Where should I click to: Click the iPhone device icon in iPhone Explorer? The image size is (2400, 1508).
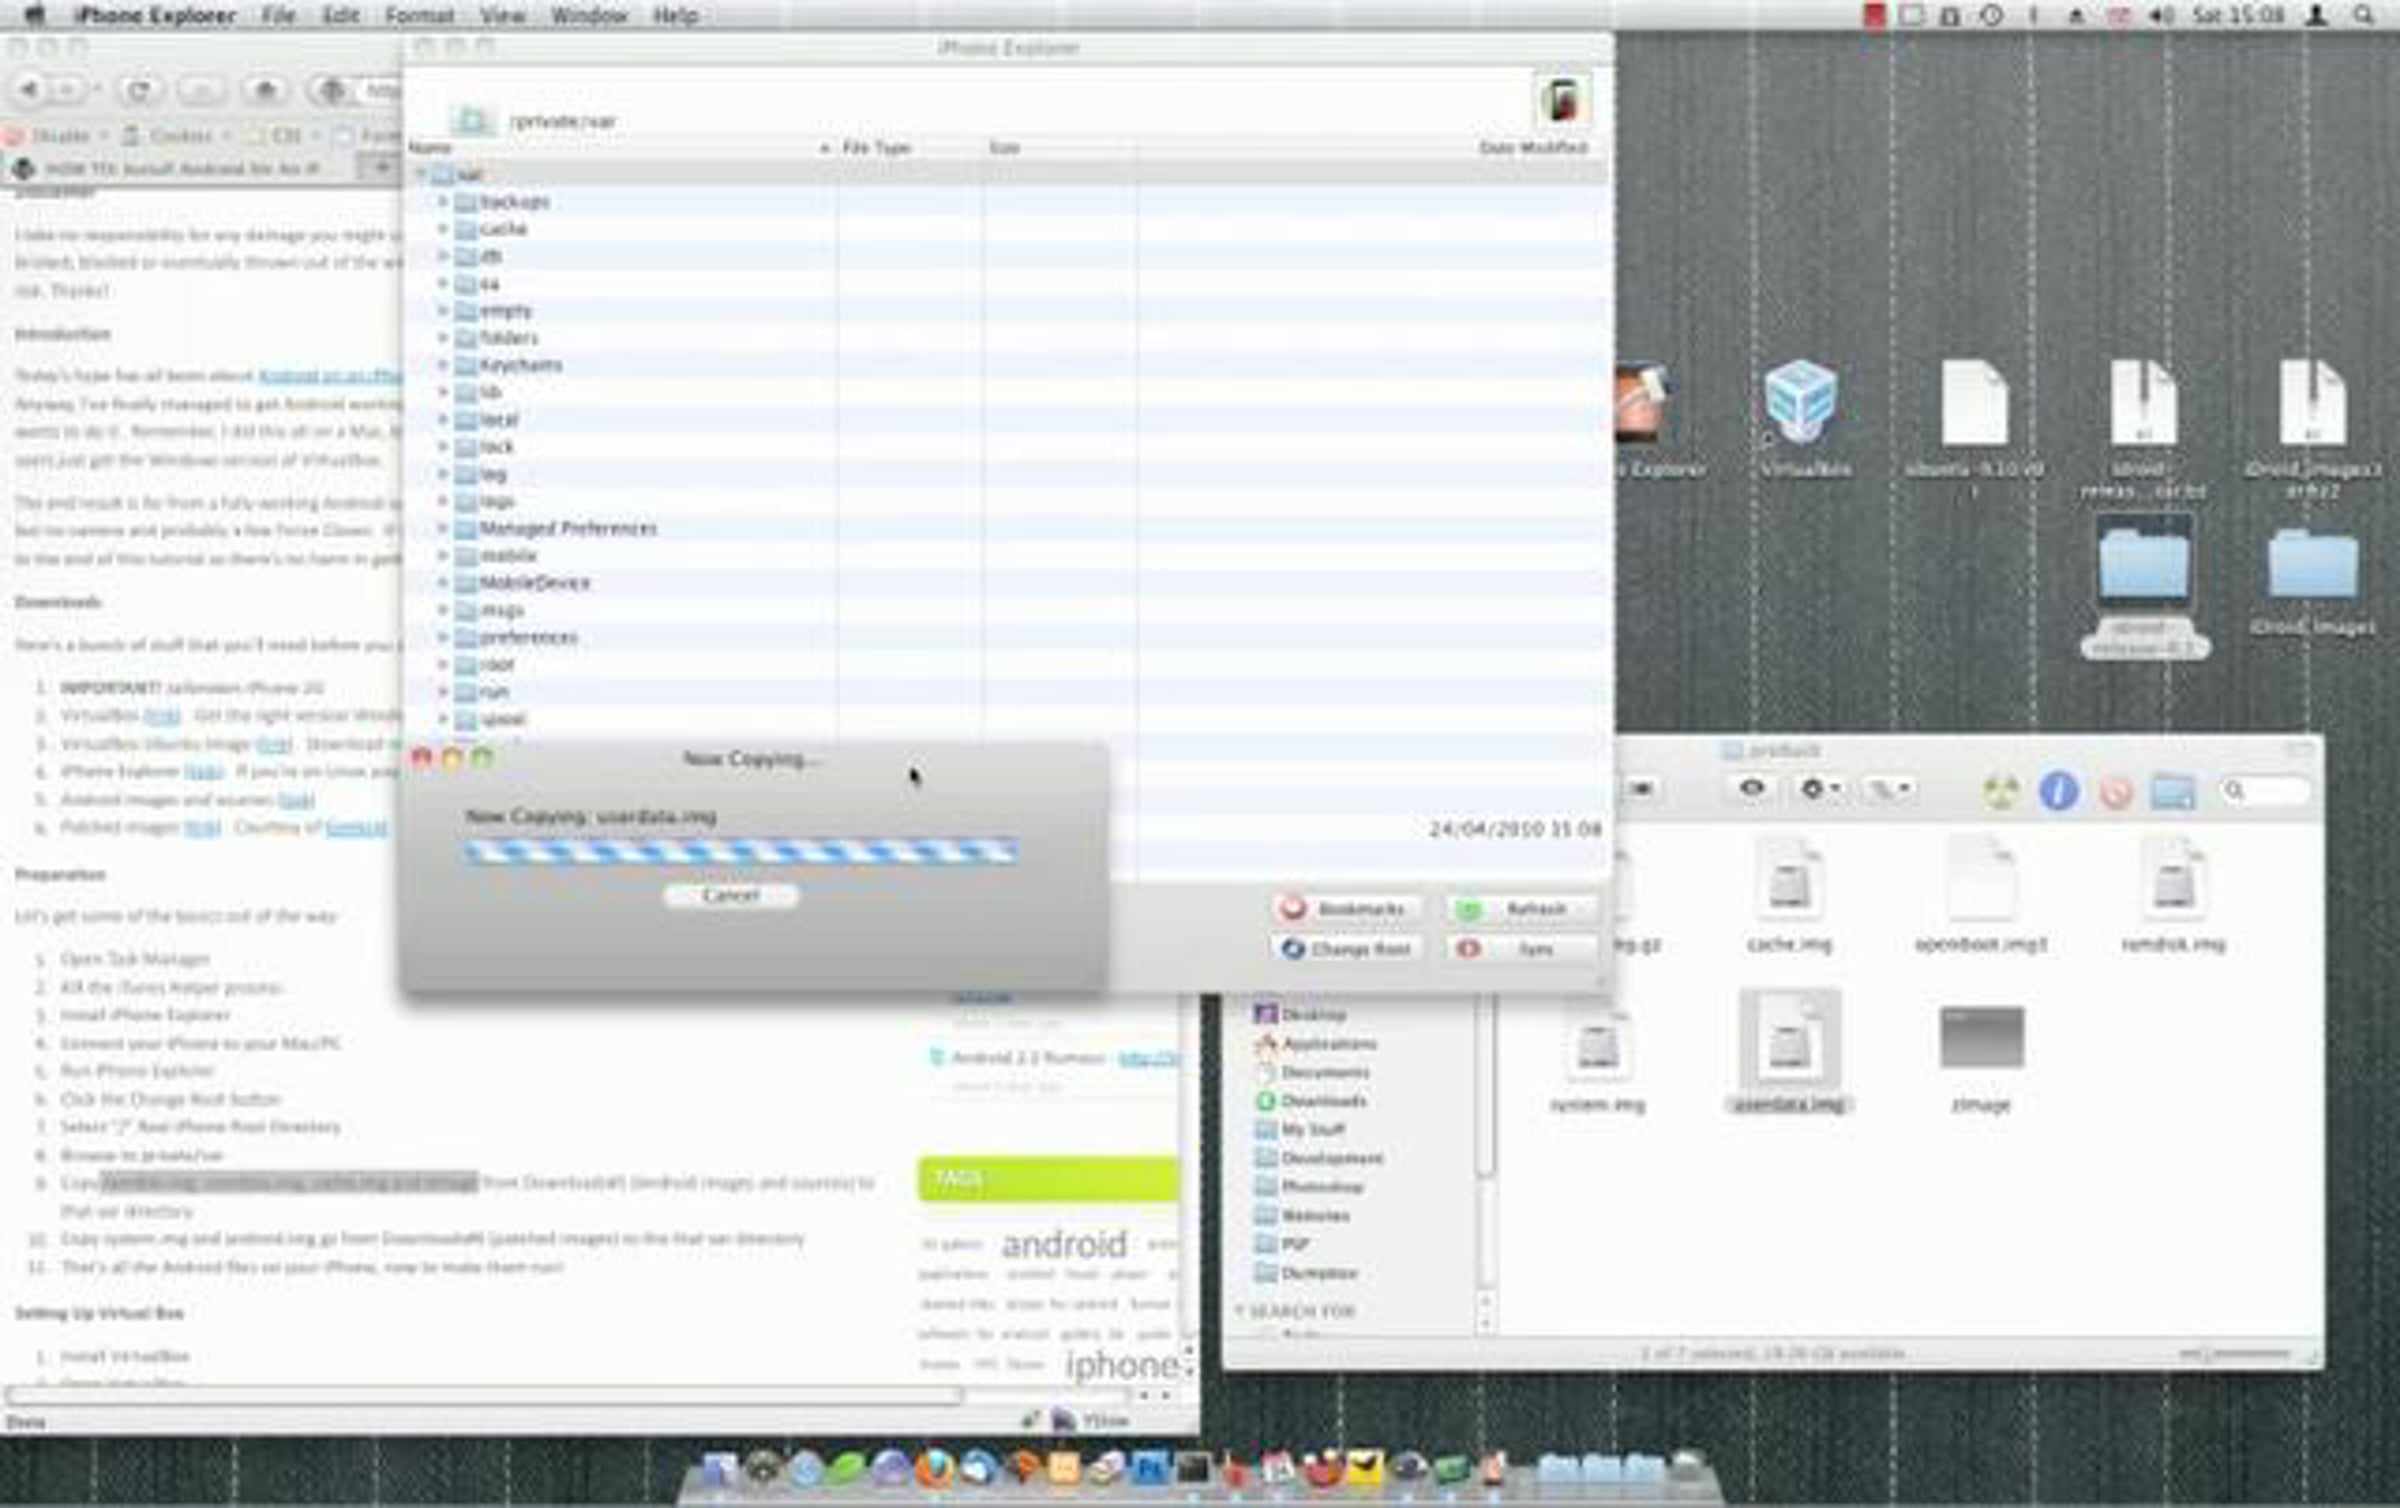point(1562,101)
